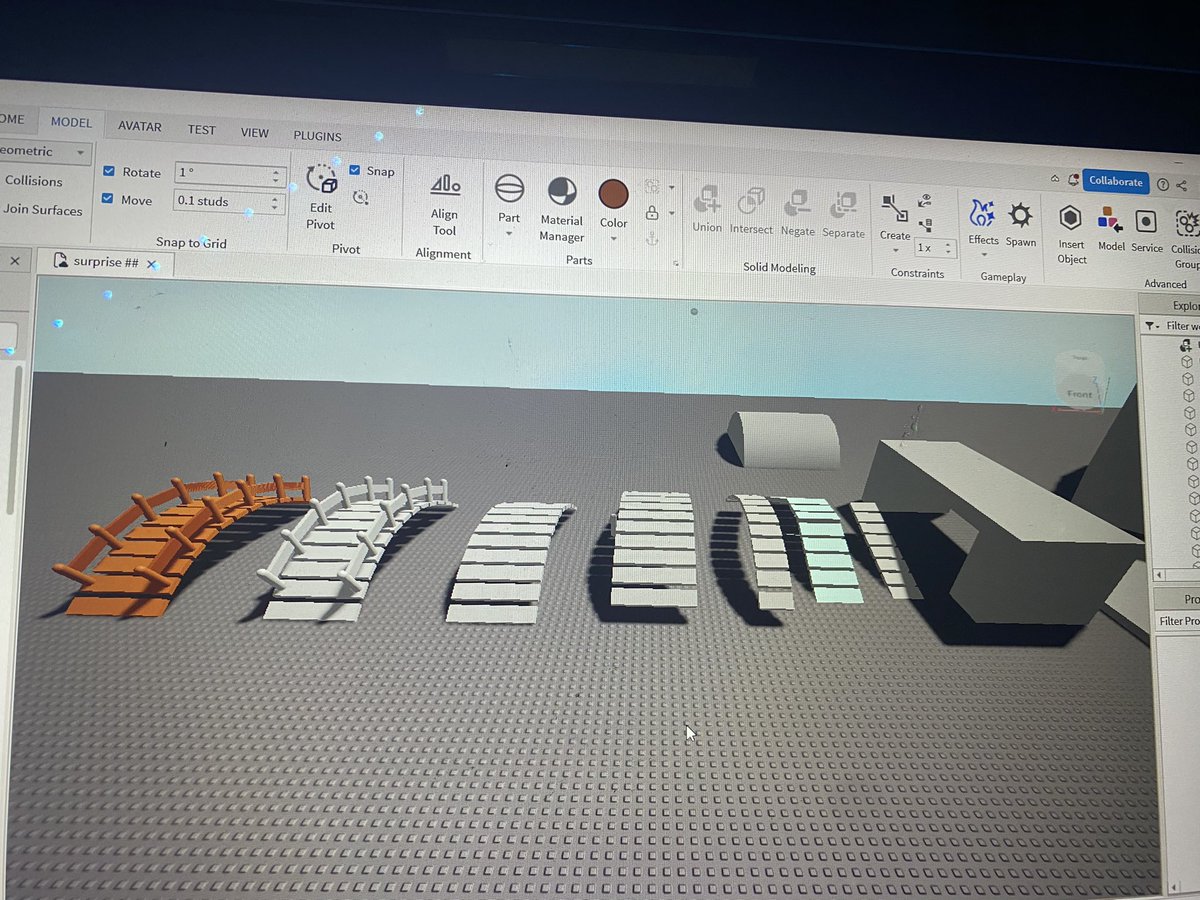Toggle the pivot Snap checkbox
The height and width of the screenshot is (900, 1200).
(355, 170)
